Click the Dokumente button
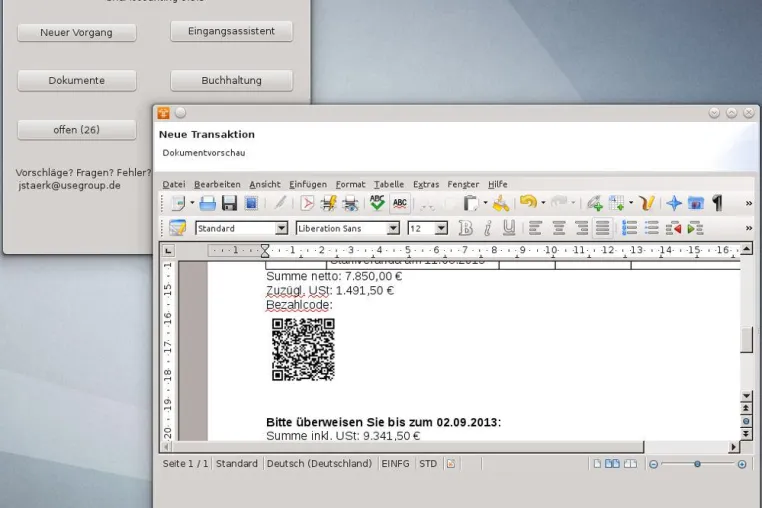Screen dimensions: 762x508 (x=77, y=80)
